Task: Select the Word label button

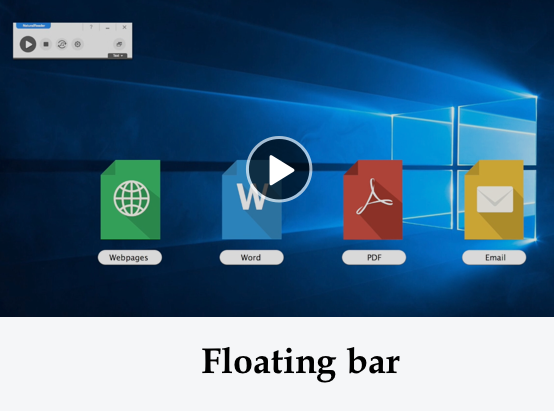Action: tap(252, 257)
